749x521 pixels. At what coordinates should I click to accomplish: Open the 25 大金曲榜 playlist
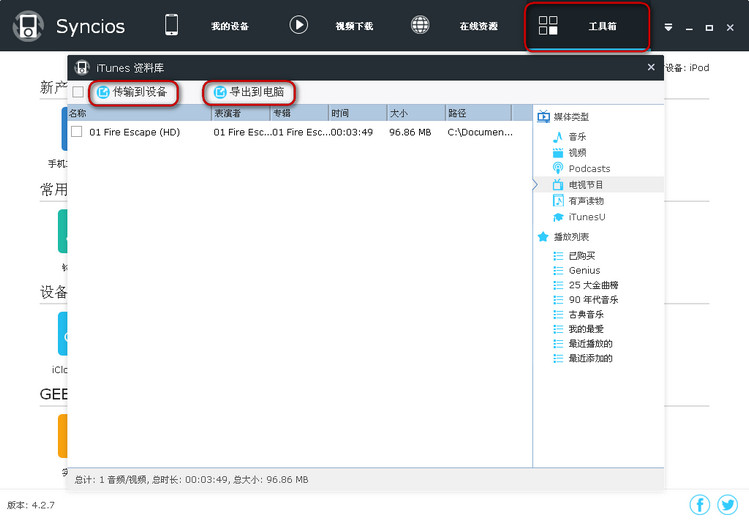pyautogui.click(x=593, y=285)
